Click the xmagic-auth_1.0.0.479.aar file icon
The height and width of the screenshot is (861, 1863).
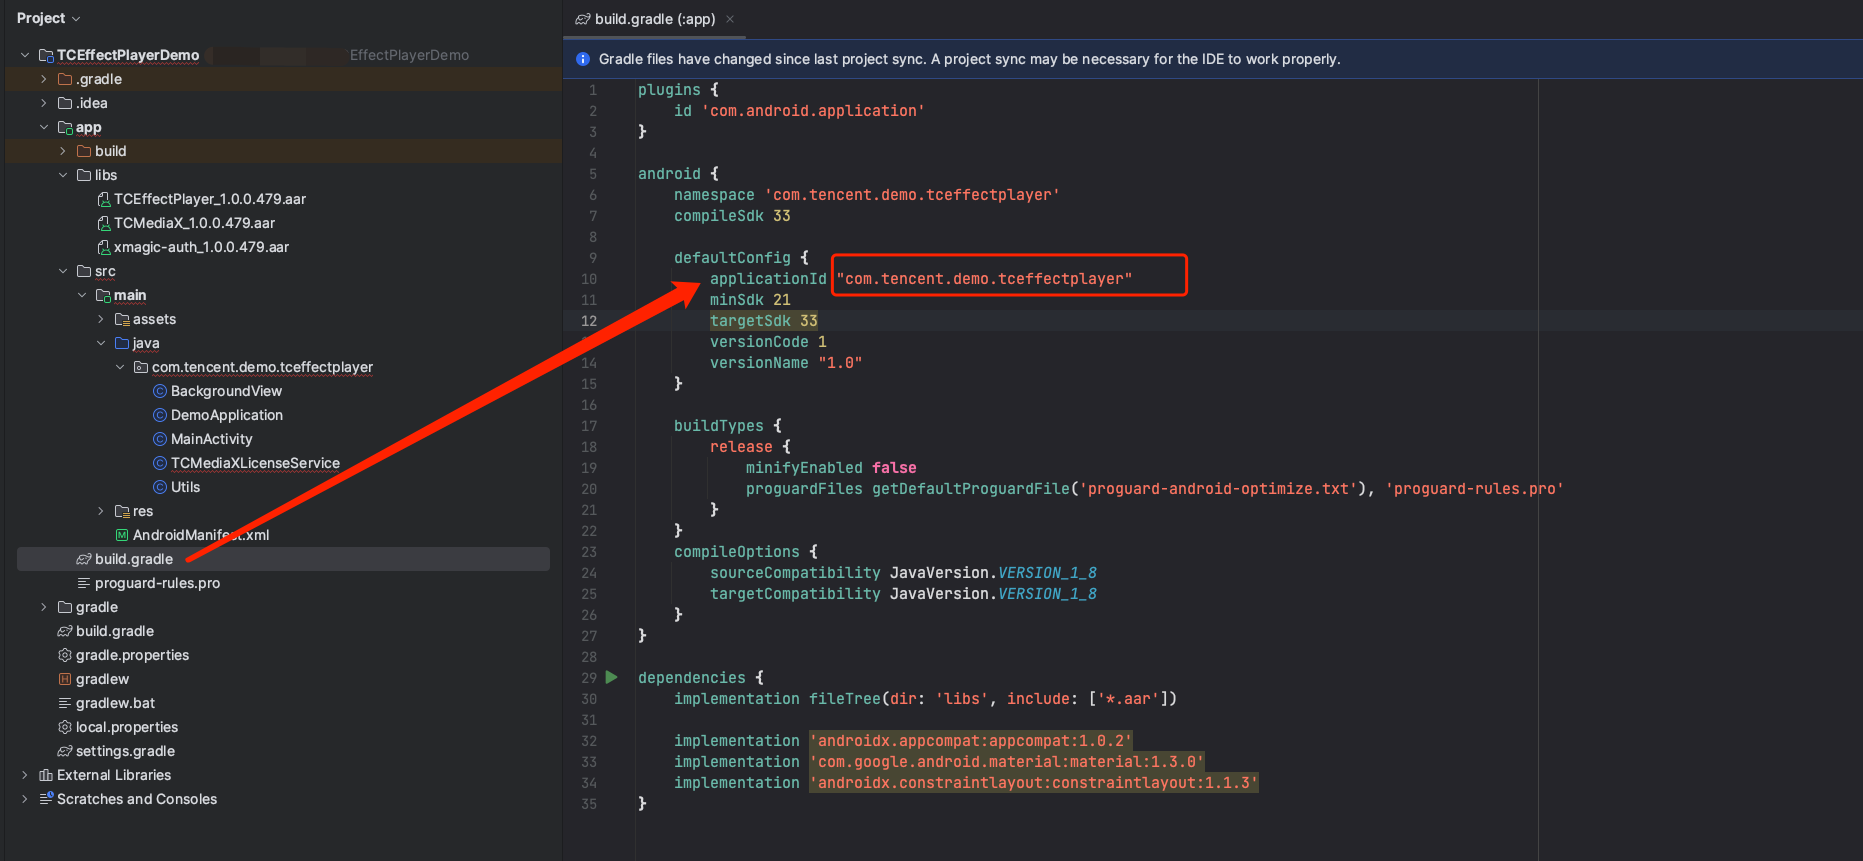point(103,247)
